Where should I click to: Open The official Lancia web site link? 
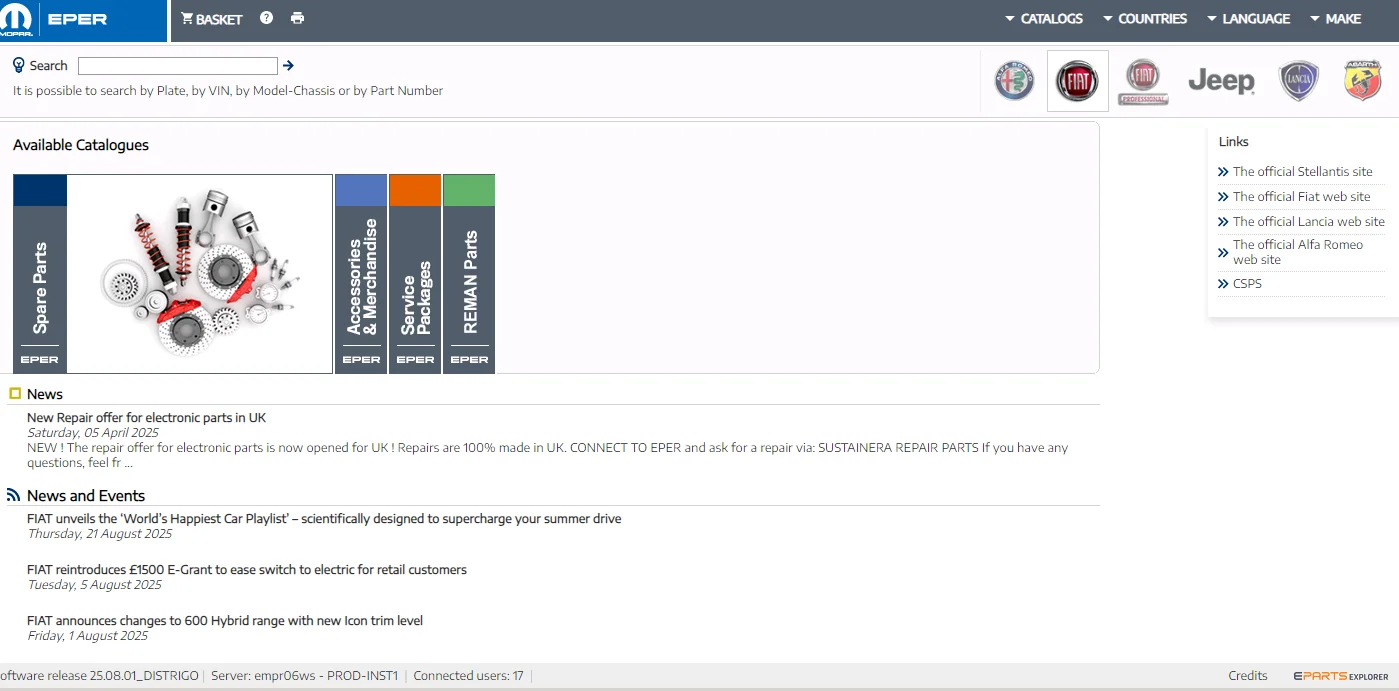click(1309, 221)
